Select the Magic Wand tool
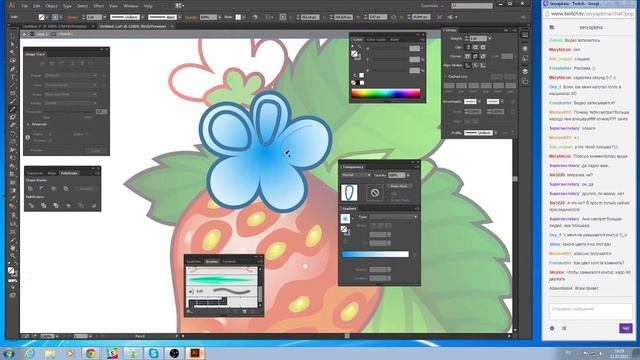Viewport: 640px width, 360px height. click(12, 53)
